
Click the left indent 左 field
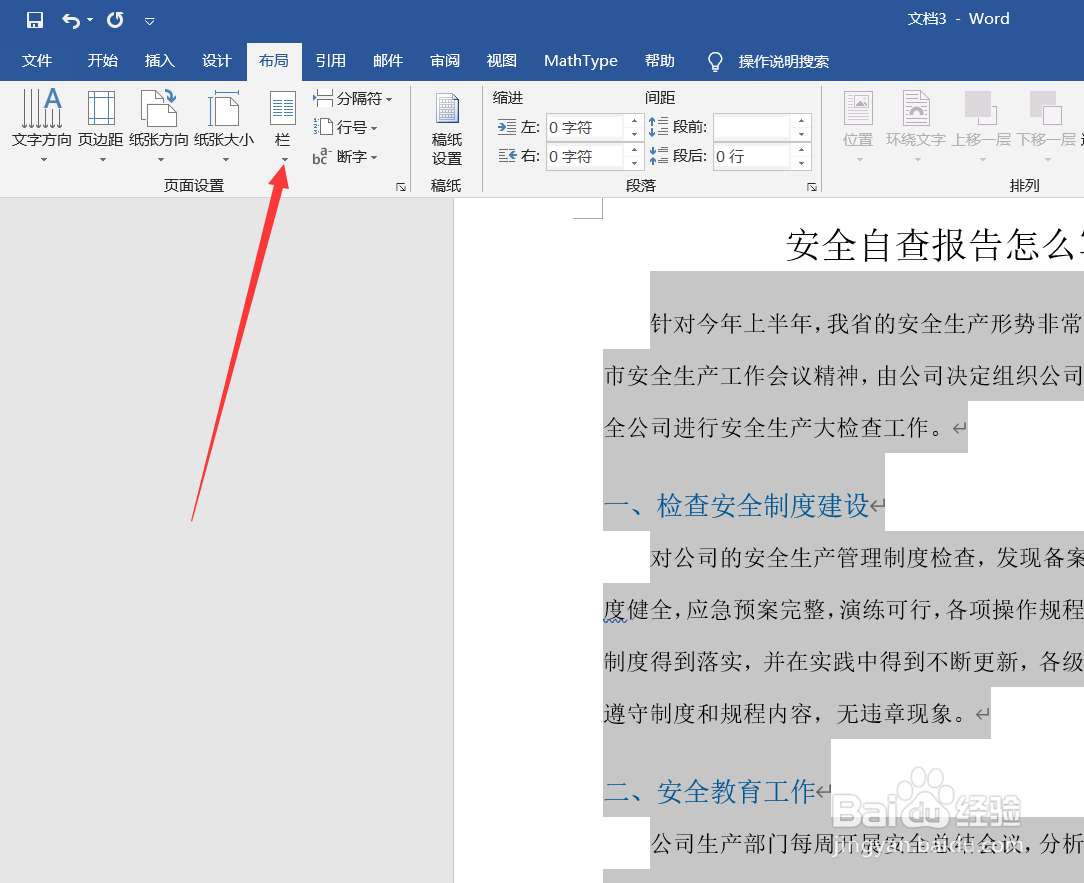585,127
